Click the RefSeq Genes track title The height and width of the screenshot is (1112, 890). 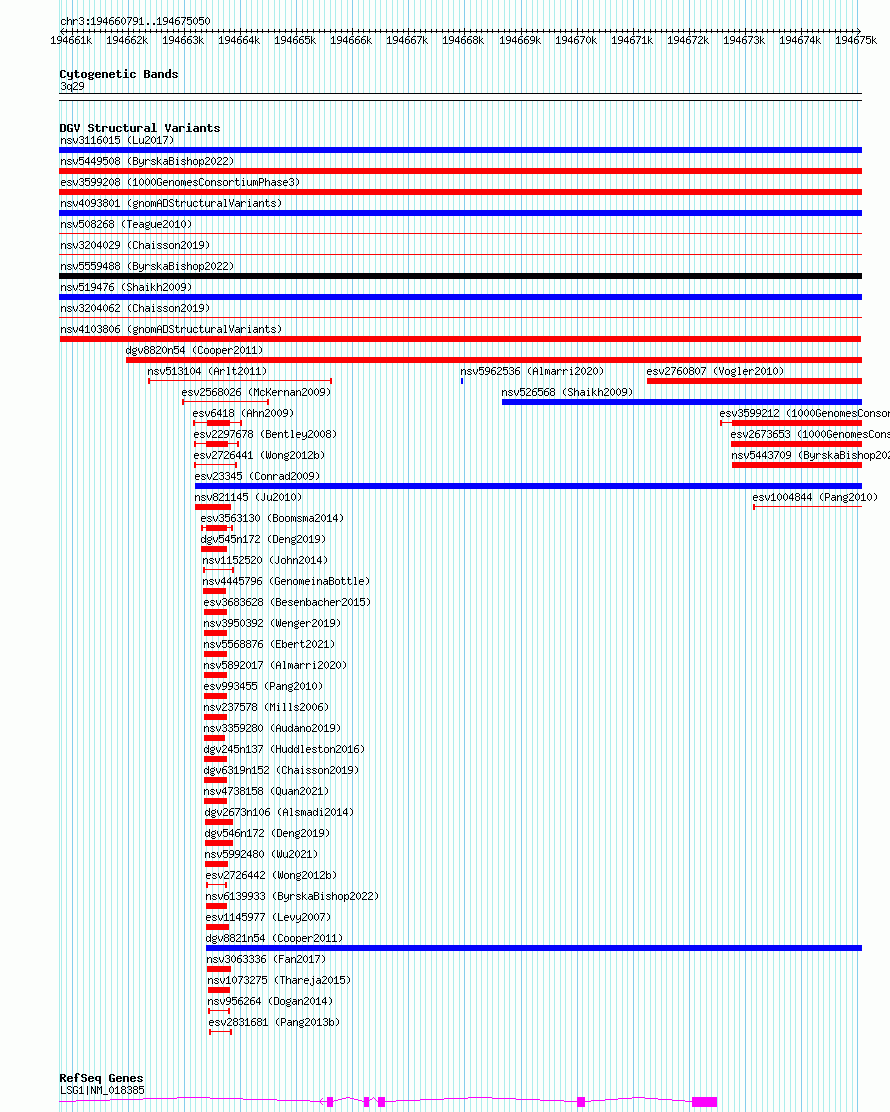tap(101, 1078)
